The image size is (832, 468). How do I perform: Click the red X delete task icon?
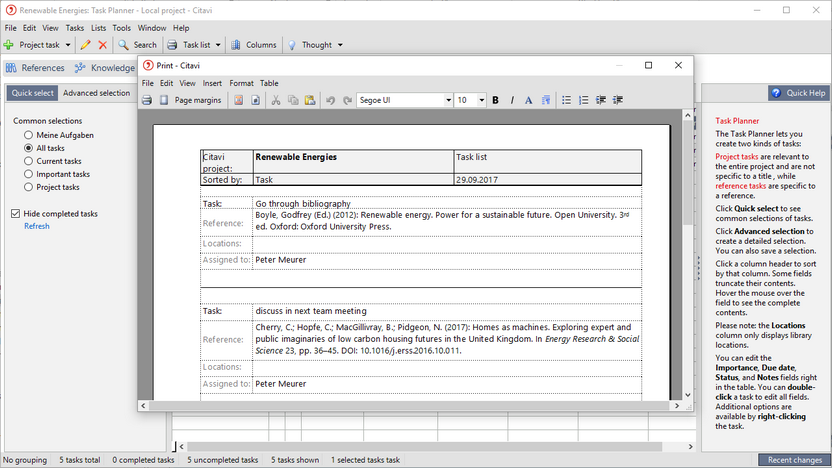click(x=102, y=45)
